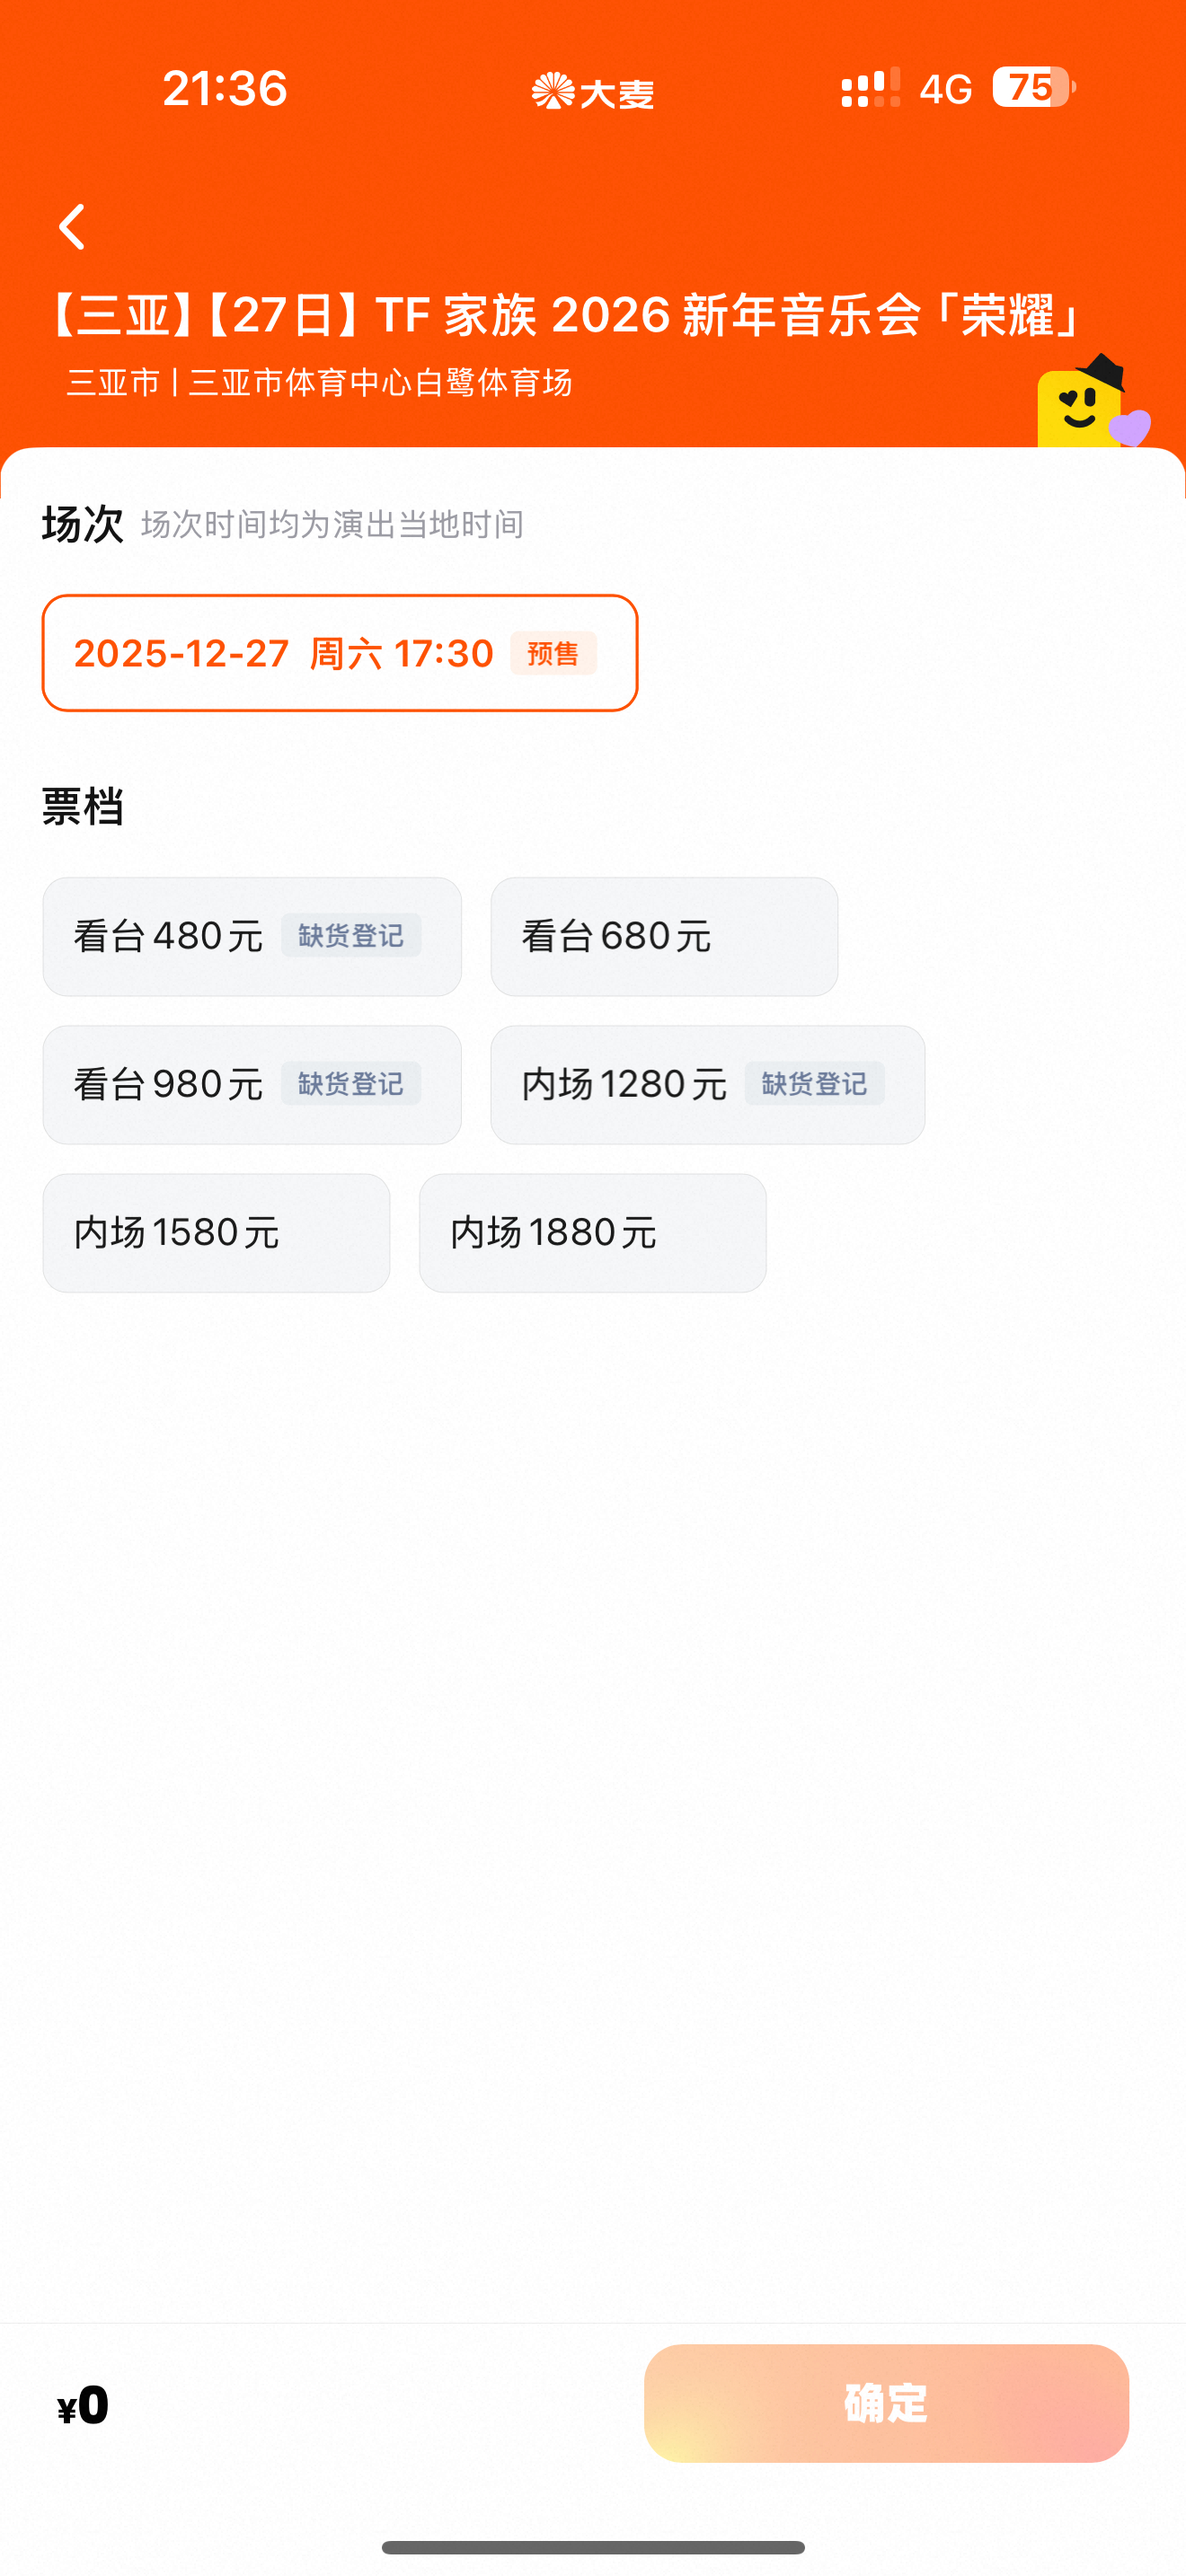This screenshot has width=1186, height=2576.
Task: Tap 缺货登记 tag on 看台 980元
Action: point(351,1084)
